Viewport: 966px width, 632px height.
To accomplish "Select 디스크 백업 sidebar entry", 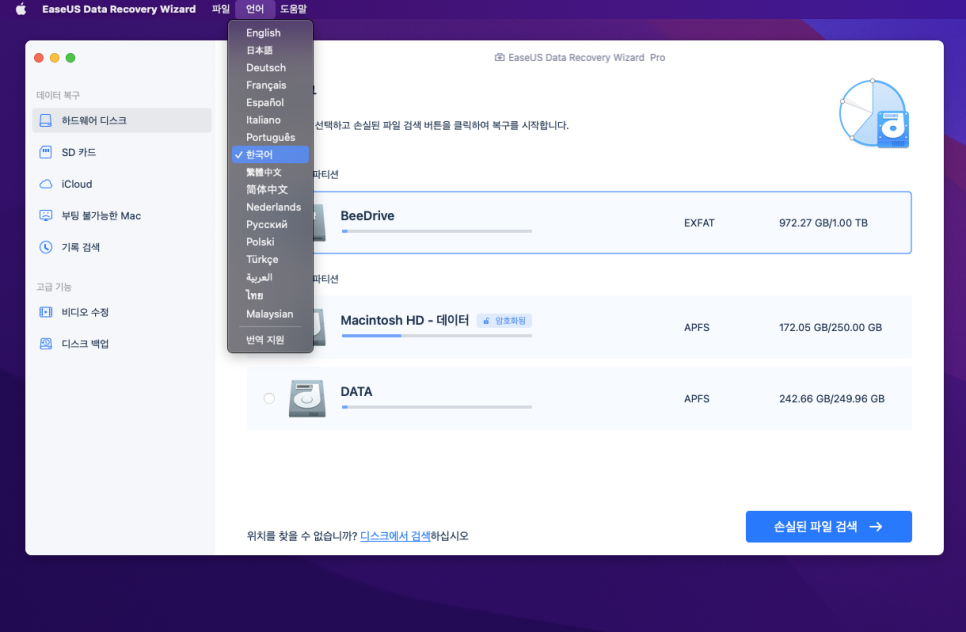I will pyautogui.click(x=85, y=344).
